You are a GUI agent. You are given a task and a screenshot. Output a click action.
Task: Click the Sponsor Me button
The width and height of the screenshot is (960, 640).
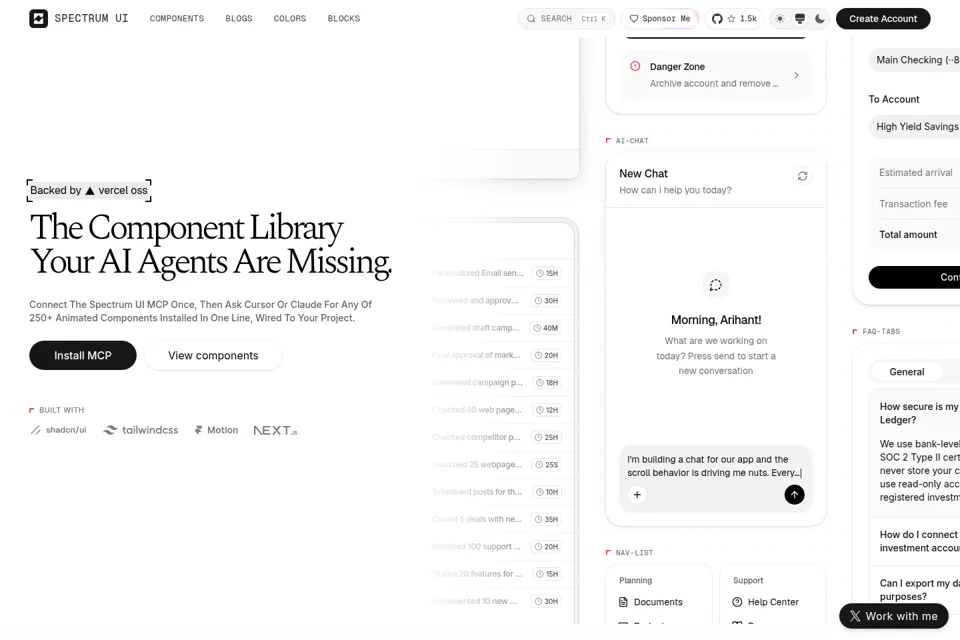[660, 18]
